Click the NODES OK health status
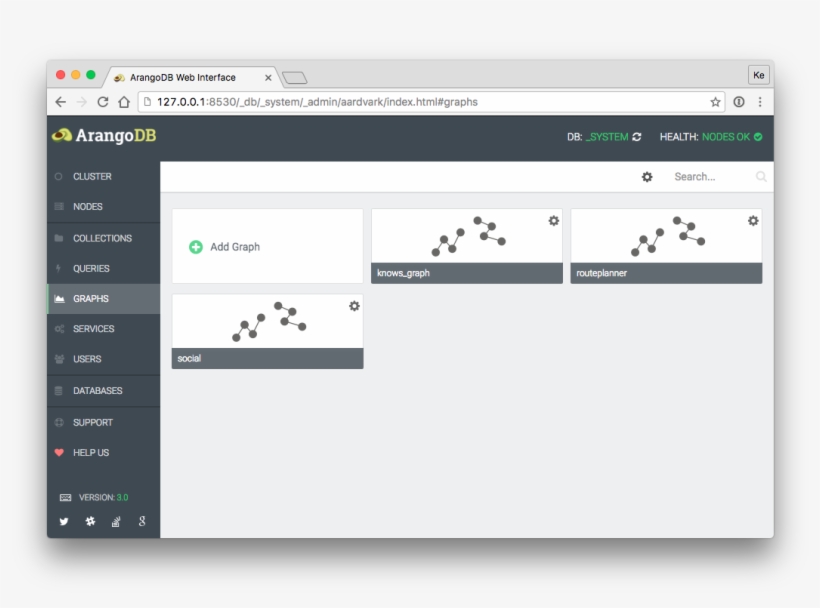Viewport: 820px width, 608px height. [x=725, y=137]
